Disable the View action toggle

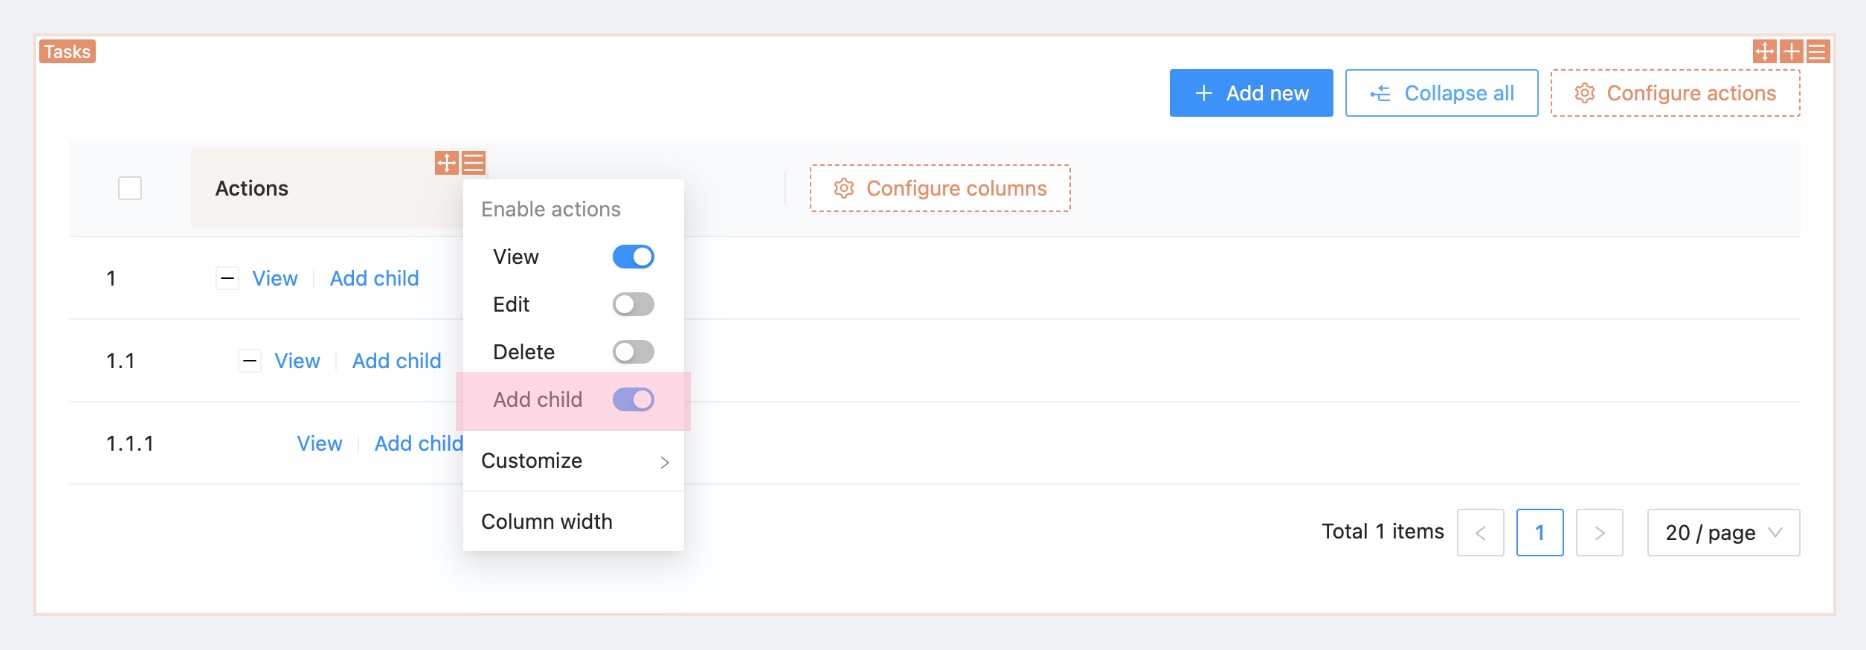click(633, 257)
